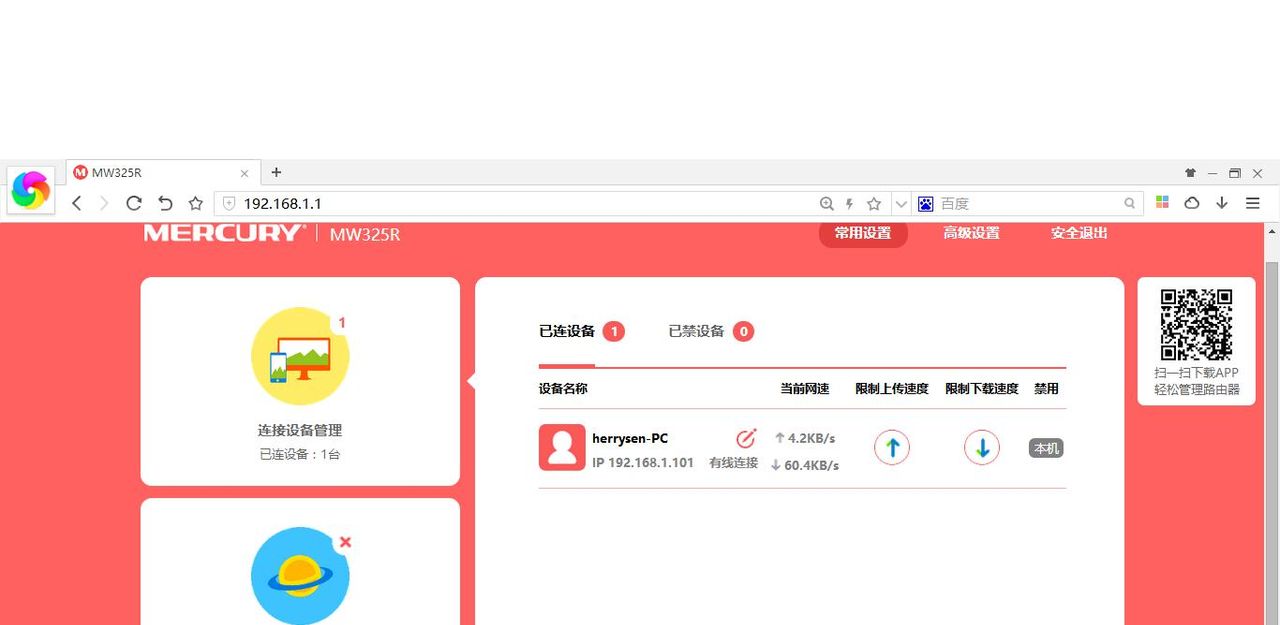Close the MW325R tab

click(245, 173)
